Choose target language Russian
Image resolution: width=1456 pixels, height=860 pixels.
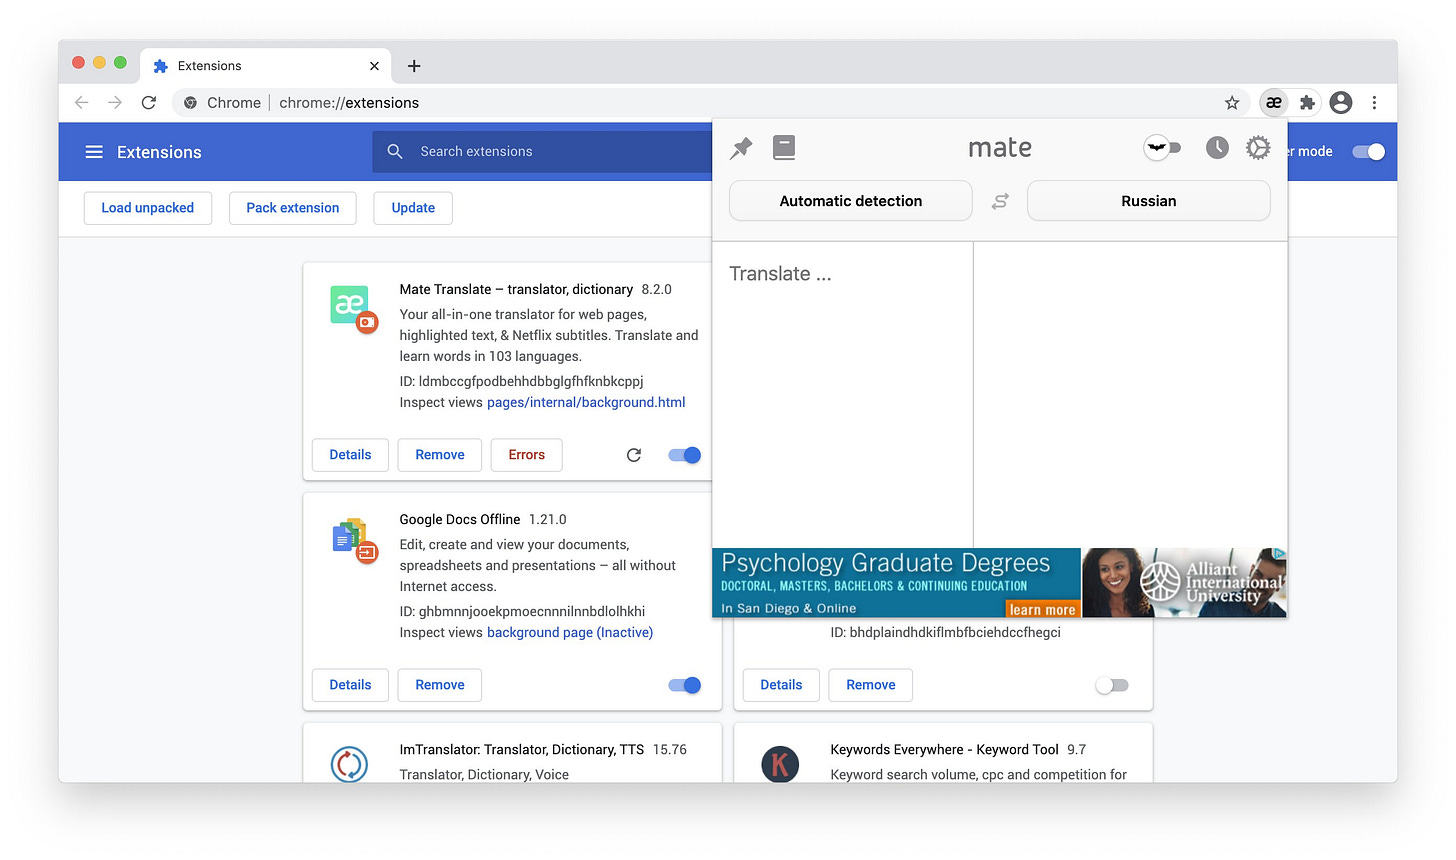point(1149,201)
